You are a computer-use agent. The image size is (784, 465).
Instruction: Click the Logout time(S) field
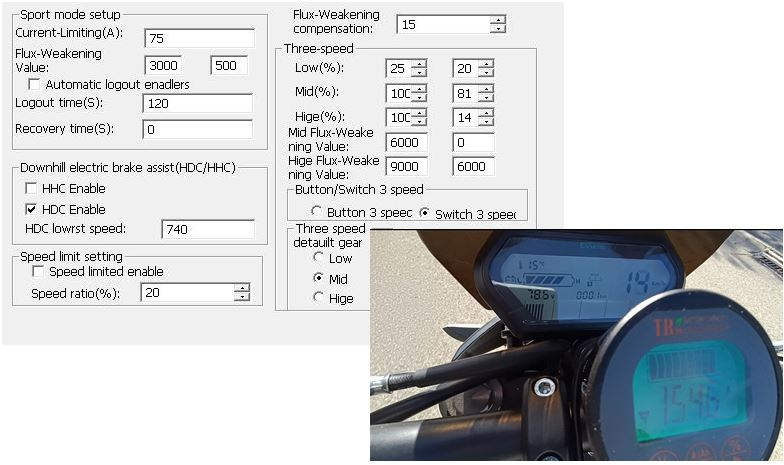coord(198,104)
